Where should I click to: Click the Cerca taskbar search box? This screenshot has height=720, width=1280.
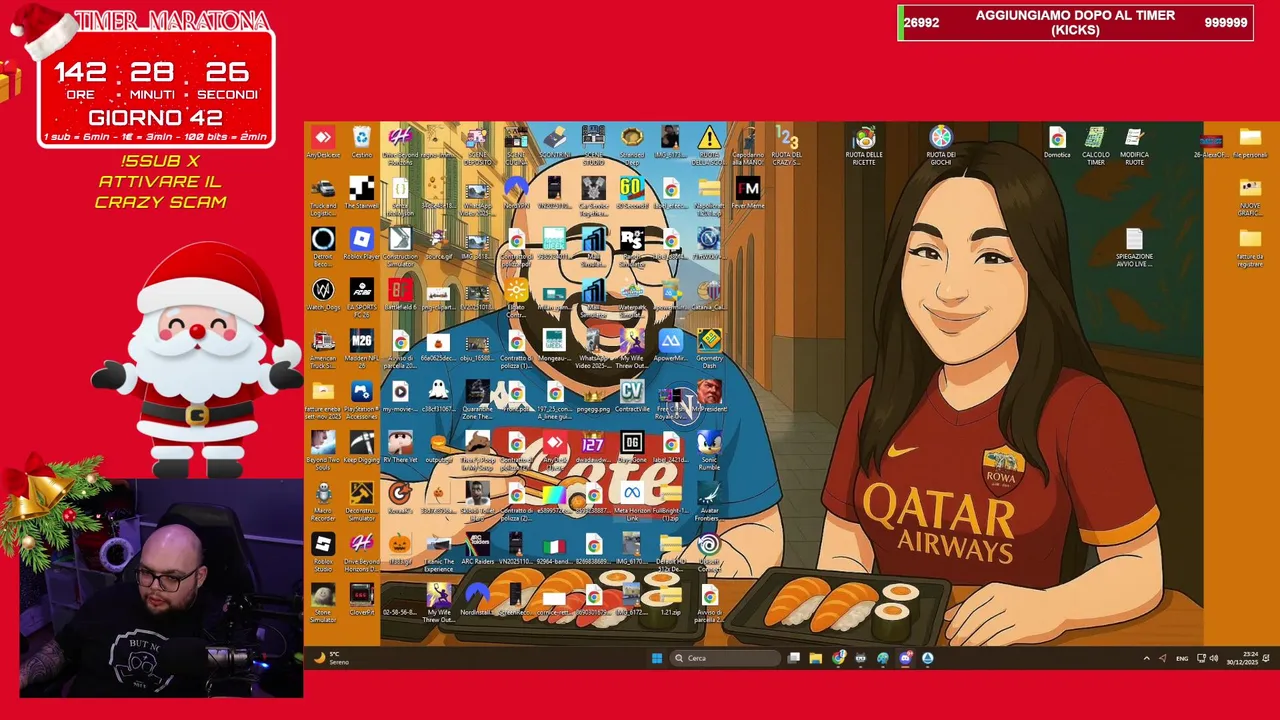(725, 658)
